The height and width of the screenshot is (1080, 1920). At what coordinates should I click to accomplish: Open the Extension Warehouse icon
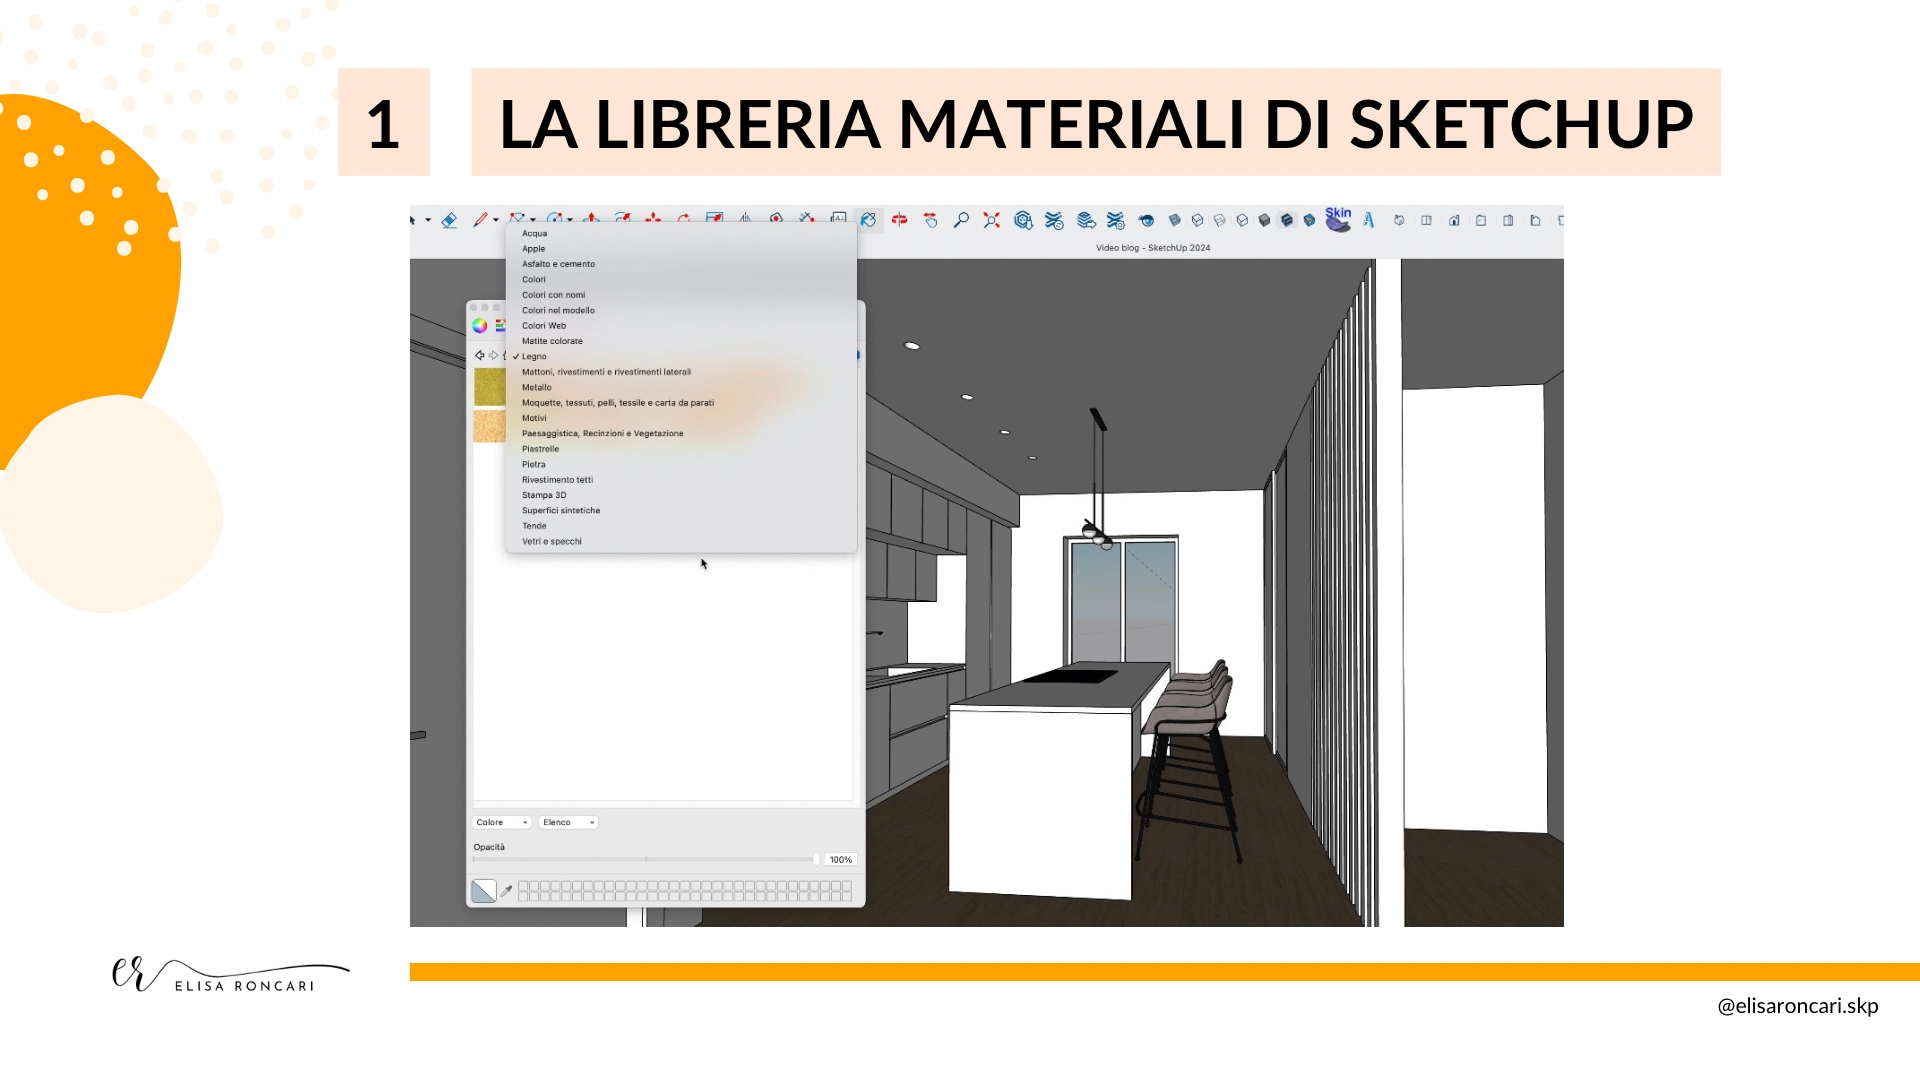1054,220
